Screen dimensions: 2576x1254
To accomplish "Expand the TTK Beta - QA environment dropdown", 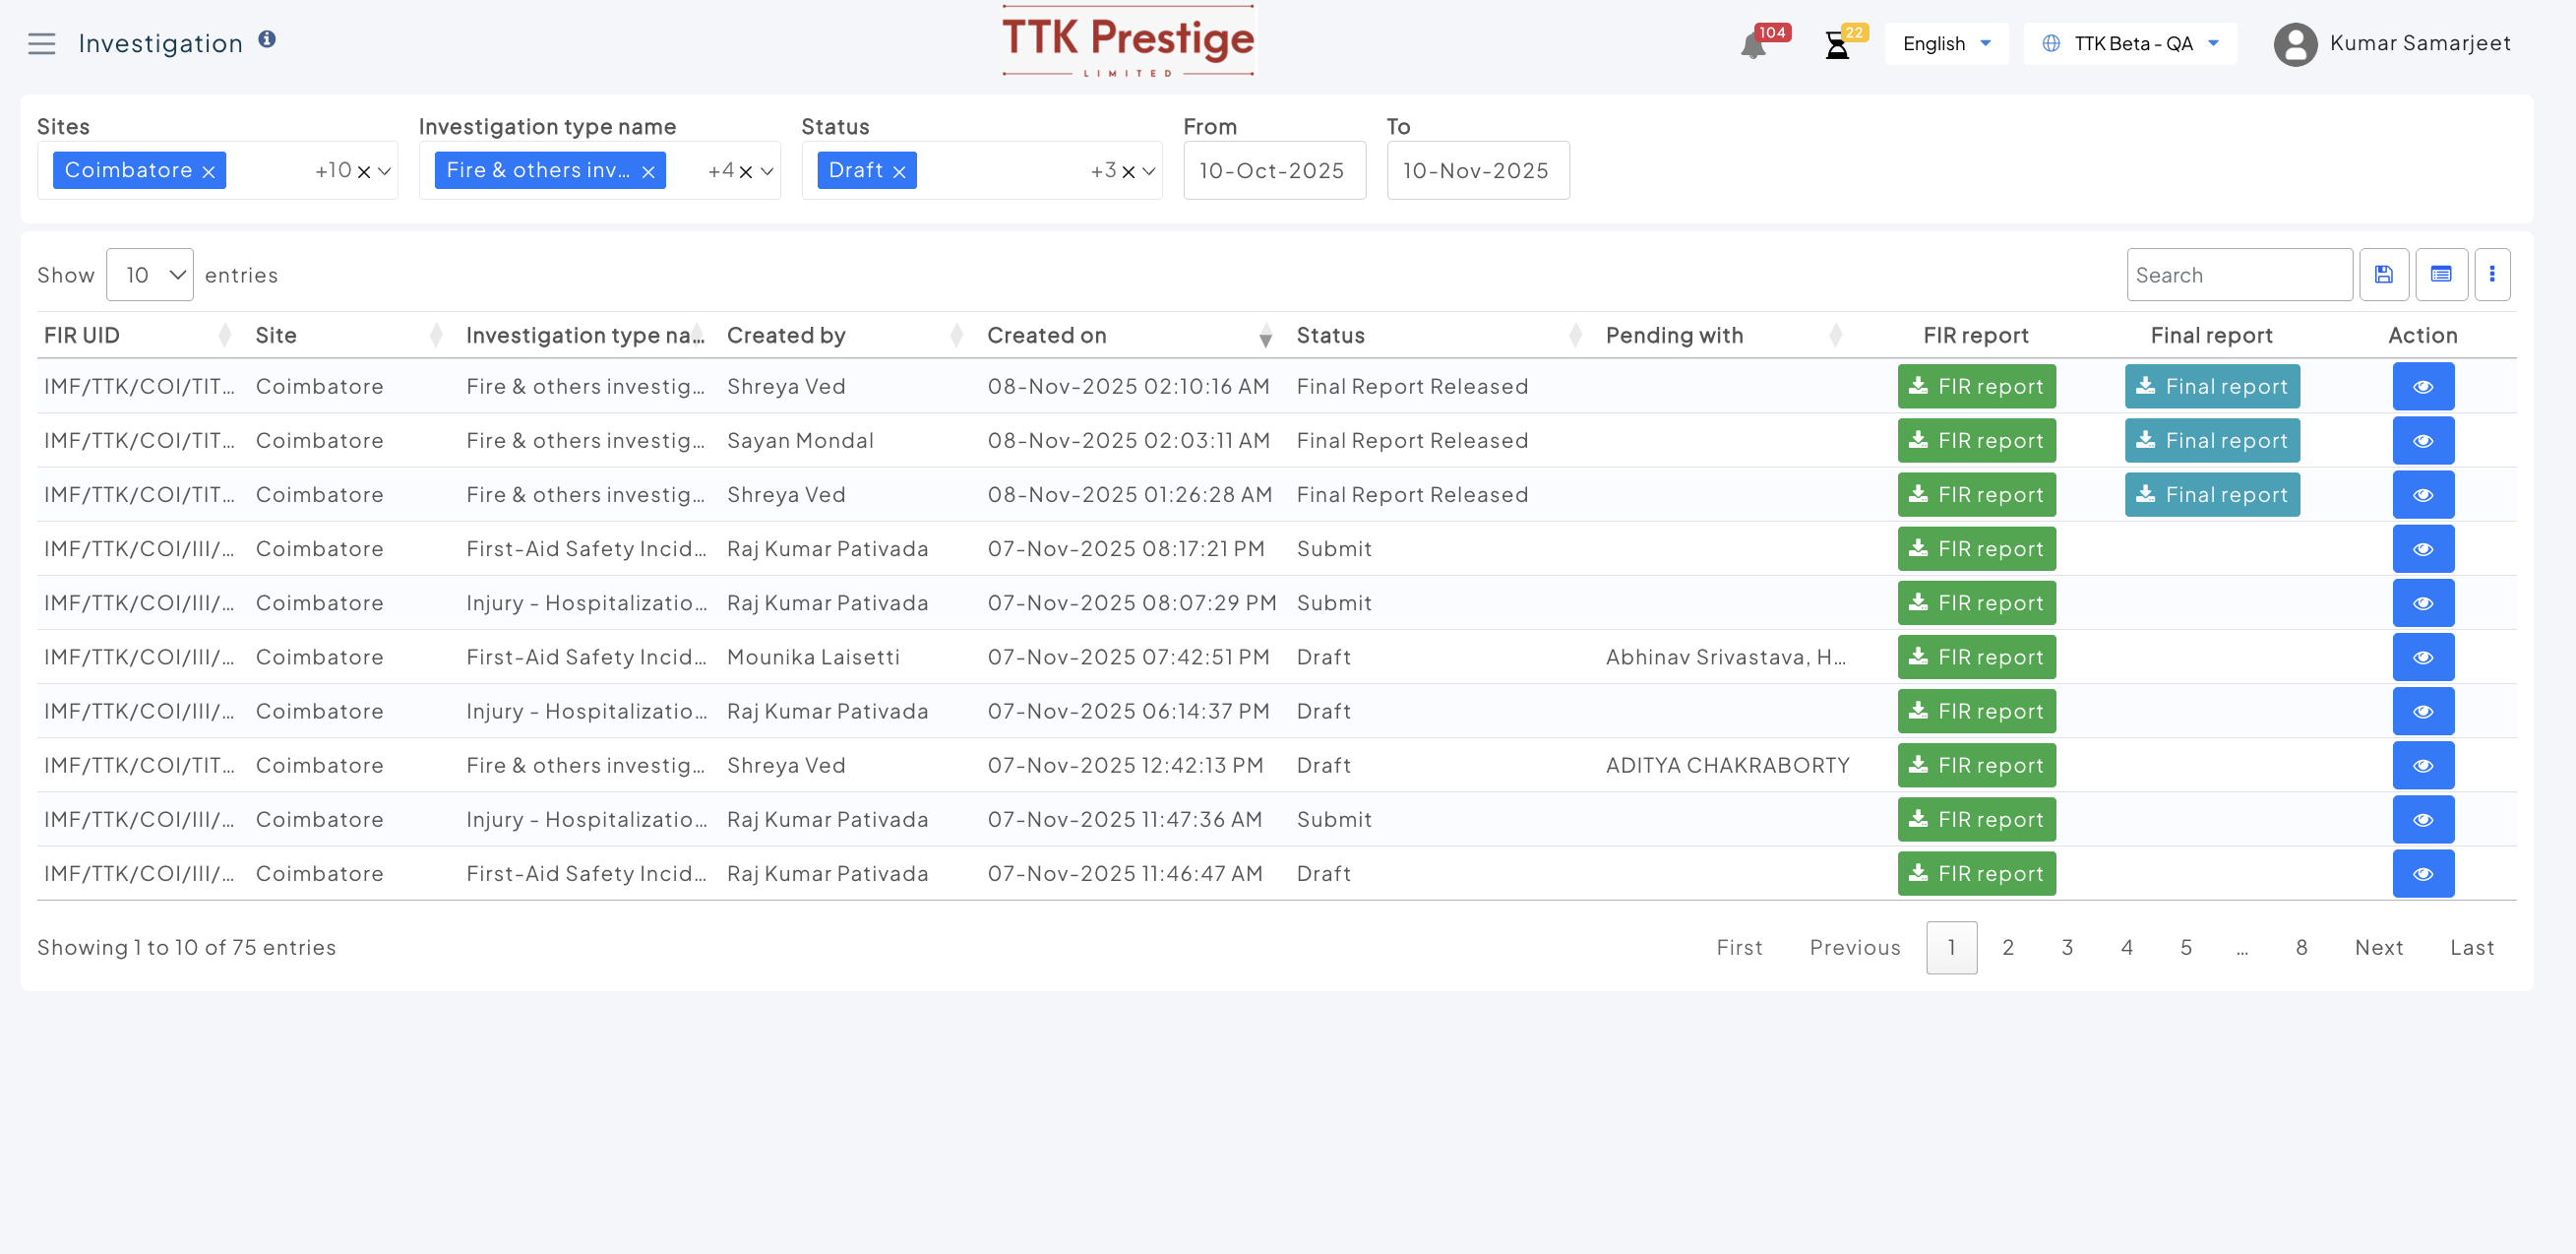I will [2130, 44].
